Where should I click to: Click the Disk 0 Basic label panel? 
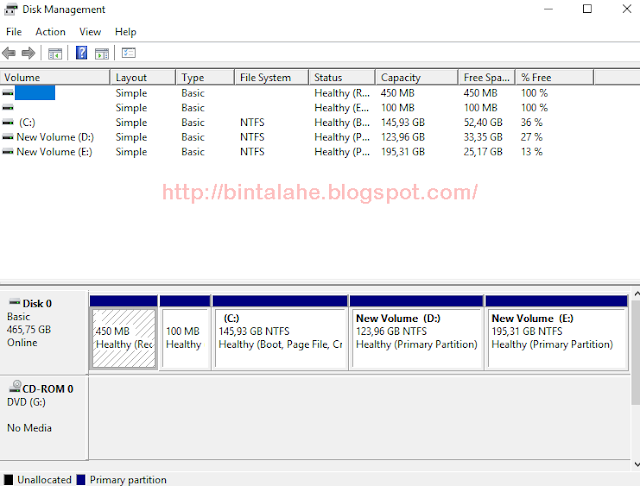tap(44, 332)
